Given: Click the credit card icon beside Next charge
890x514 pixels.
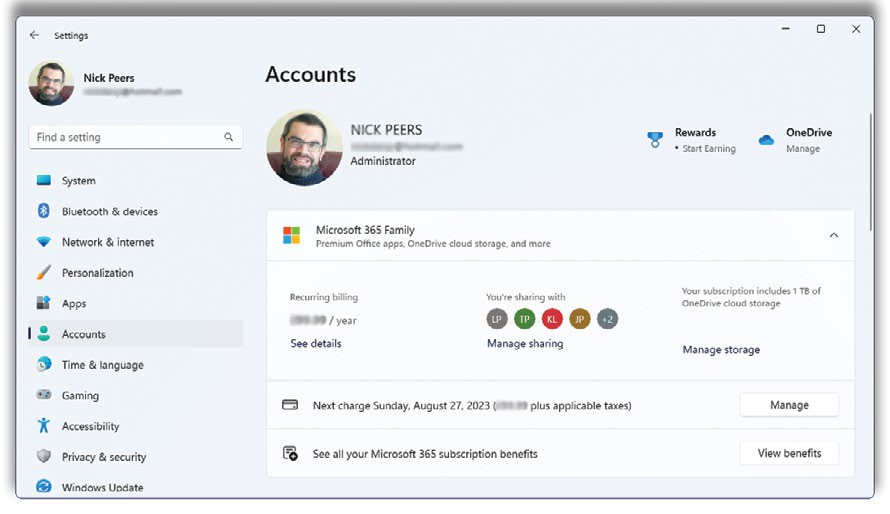Looking at the screenshot, I should (290, 405).
